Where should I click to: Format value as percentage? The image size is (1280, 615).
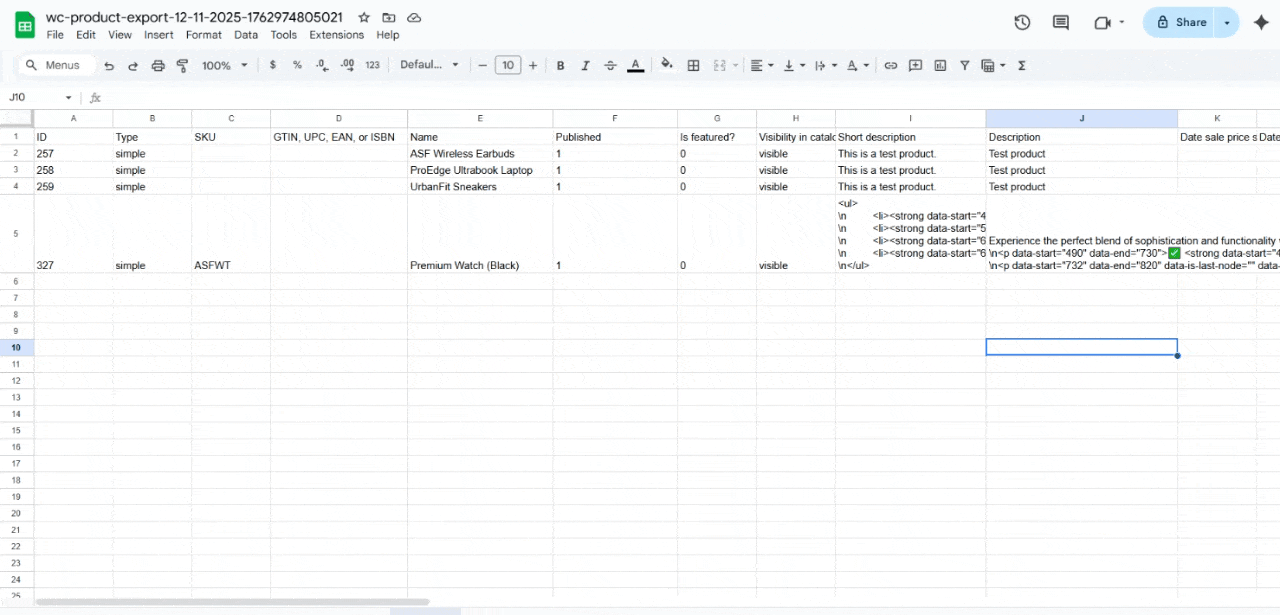pyautogui.click(x=296, y=65)
